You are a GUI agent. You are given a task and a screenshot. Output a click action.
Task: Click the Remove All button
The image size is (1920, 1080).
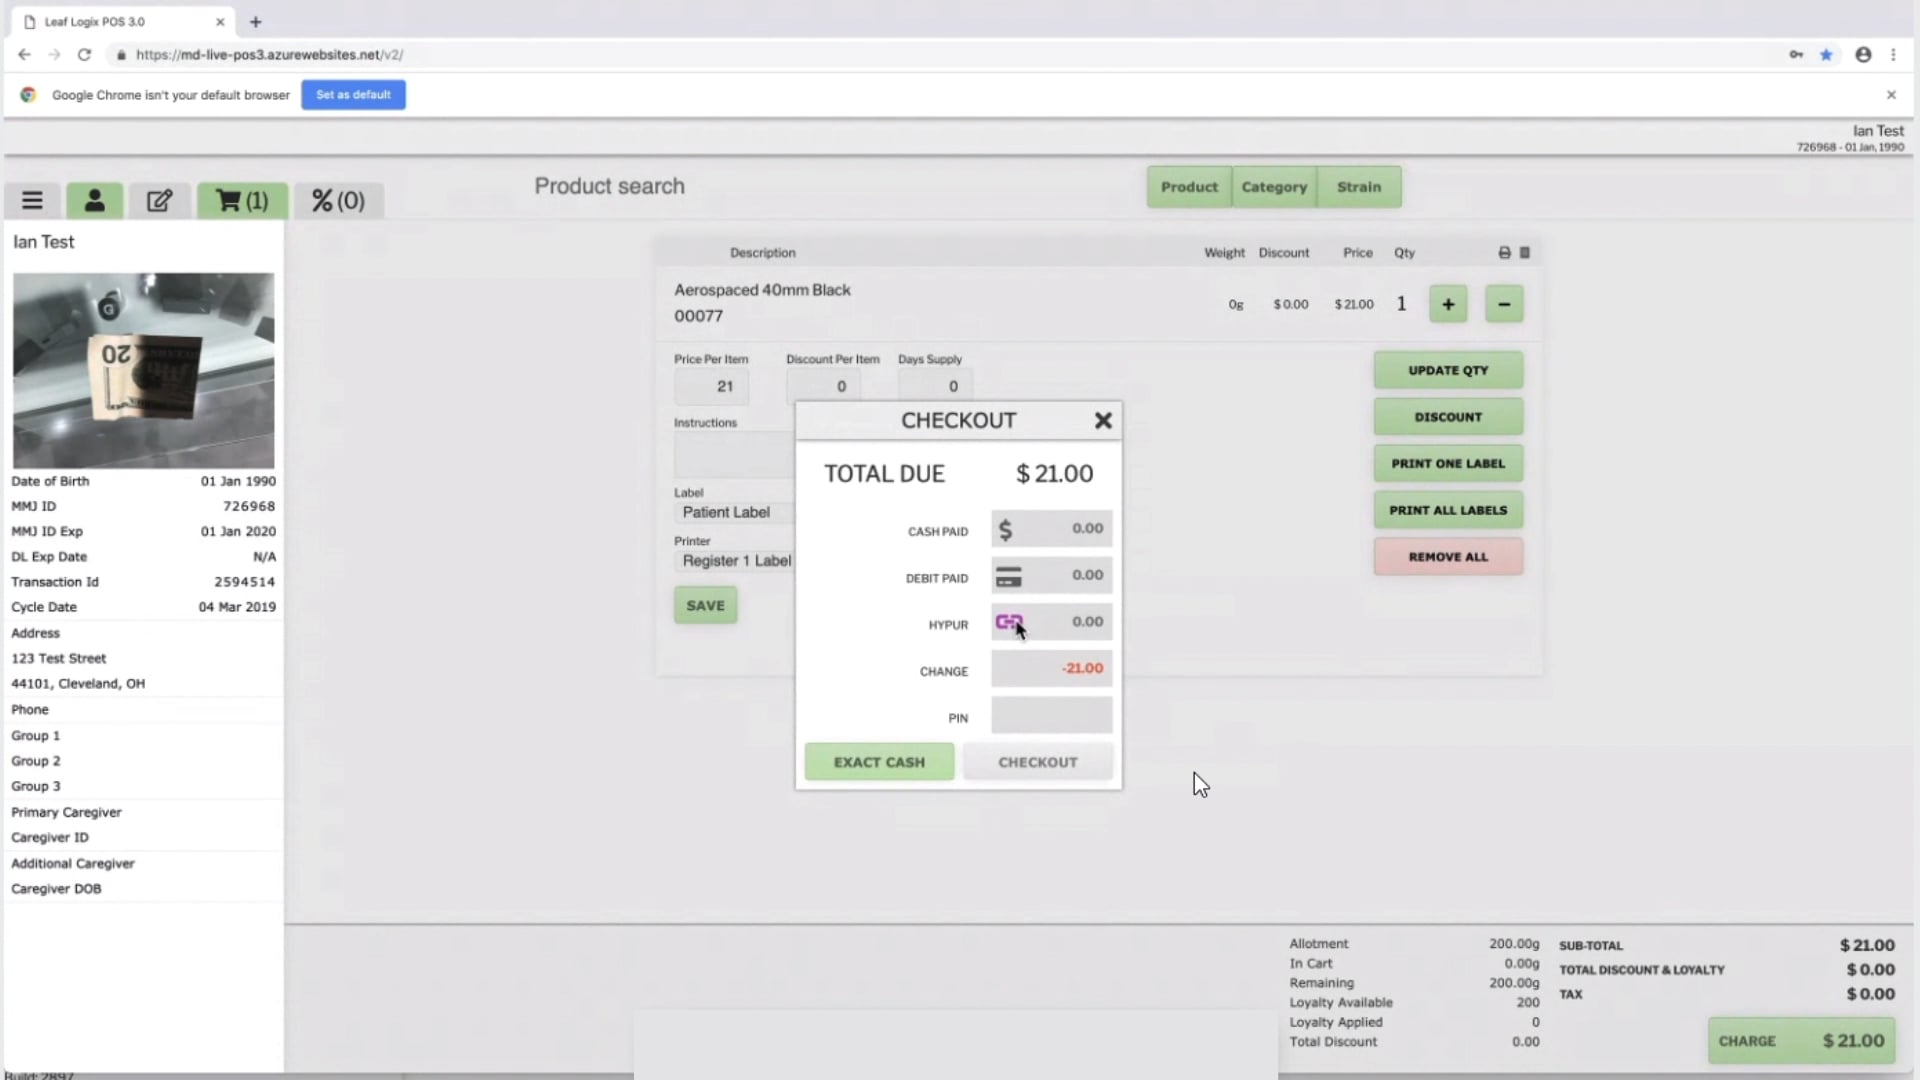[x=1448, y=557]
